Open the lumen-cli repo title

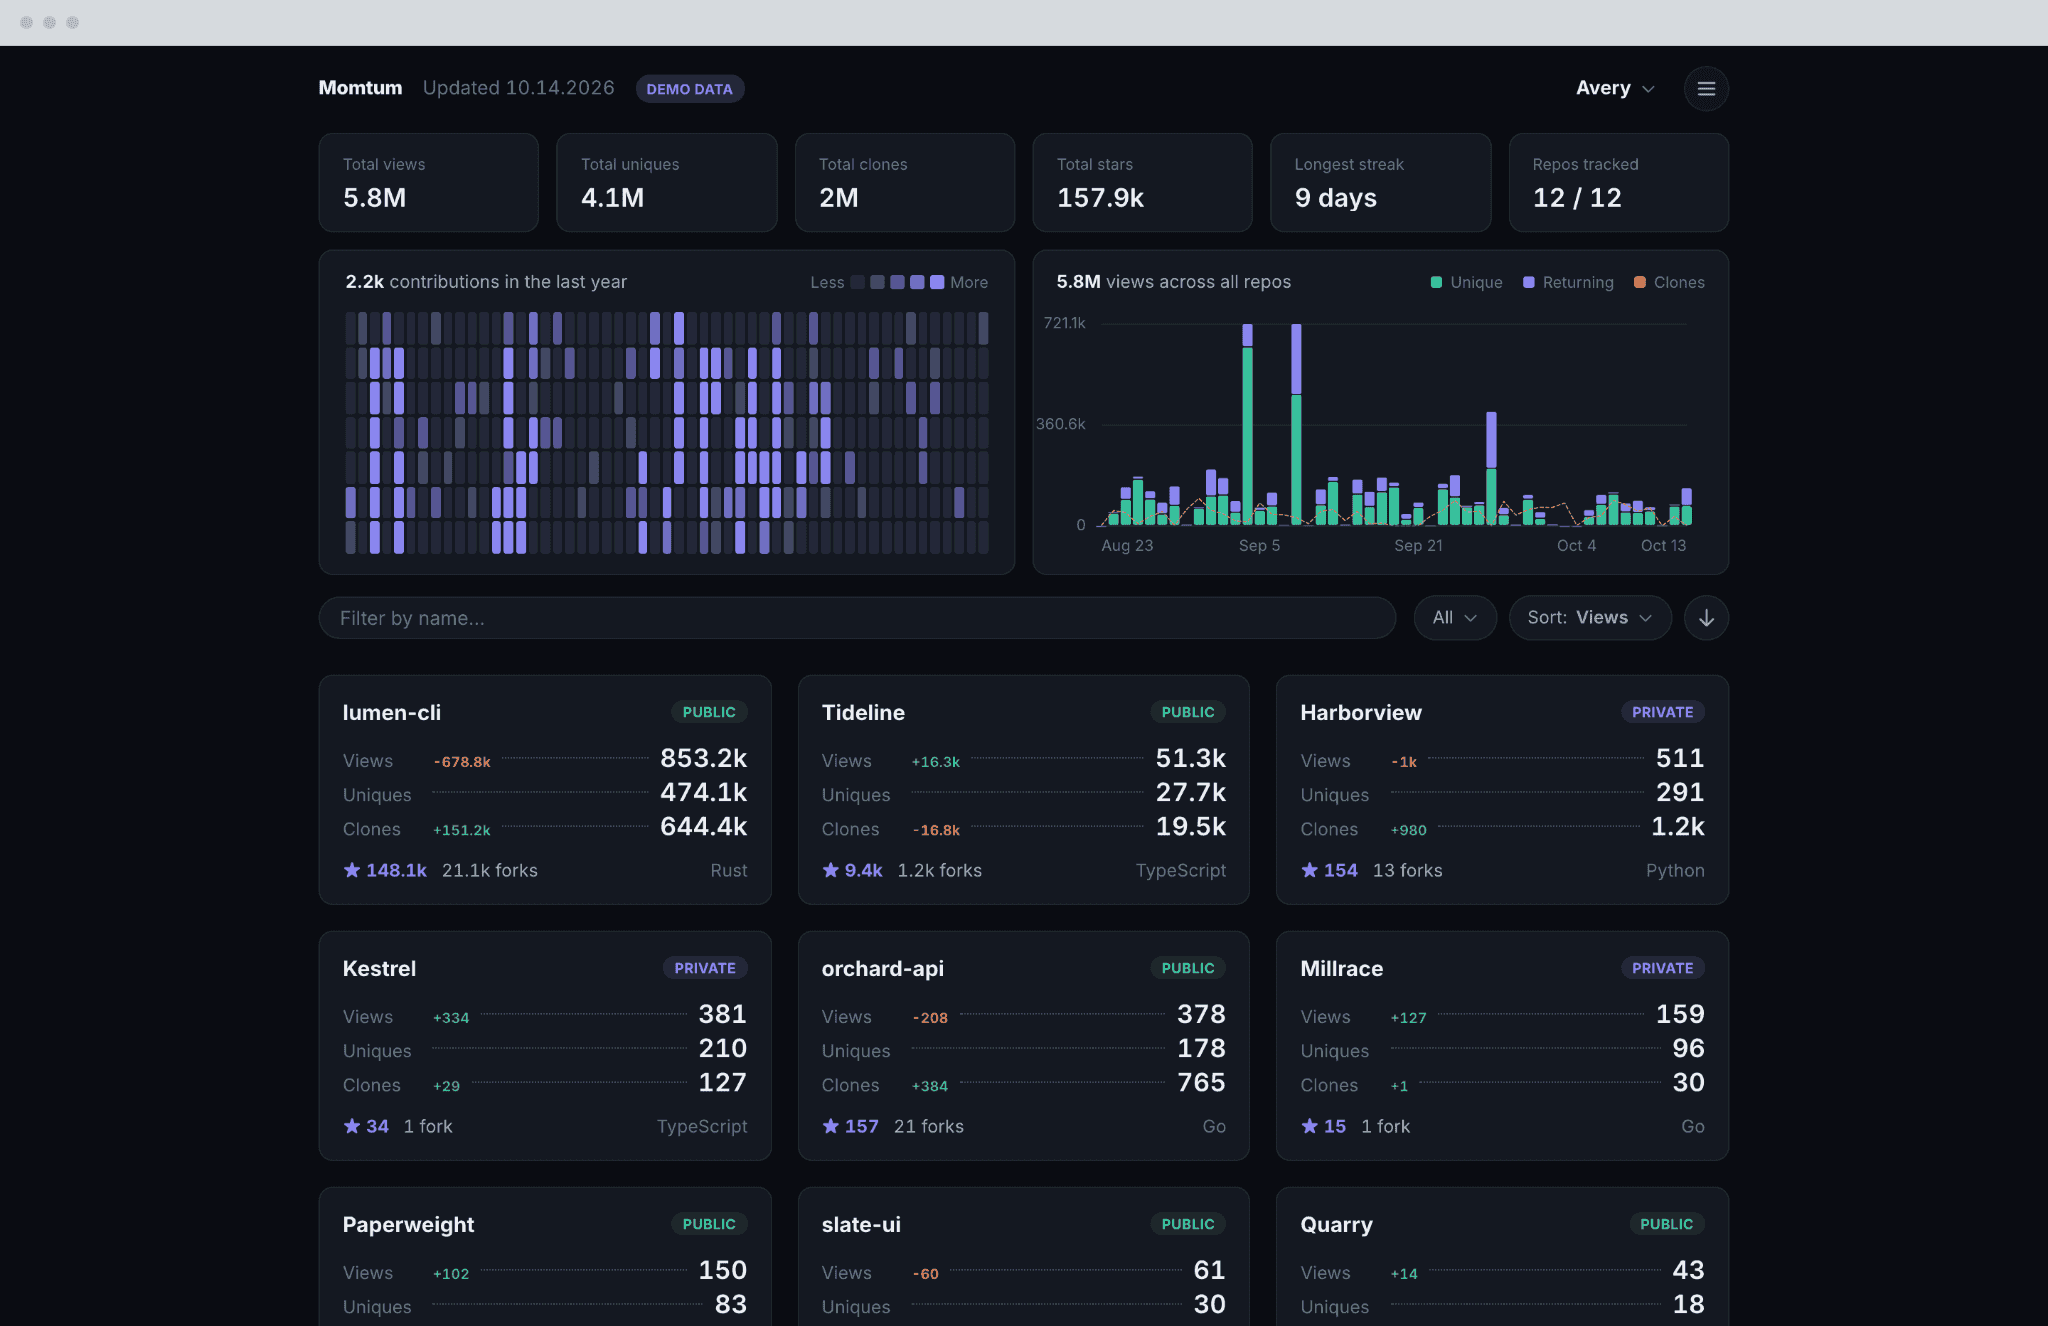pos(391,713)
